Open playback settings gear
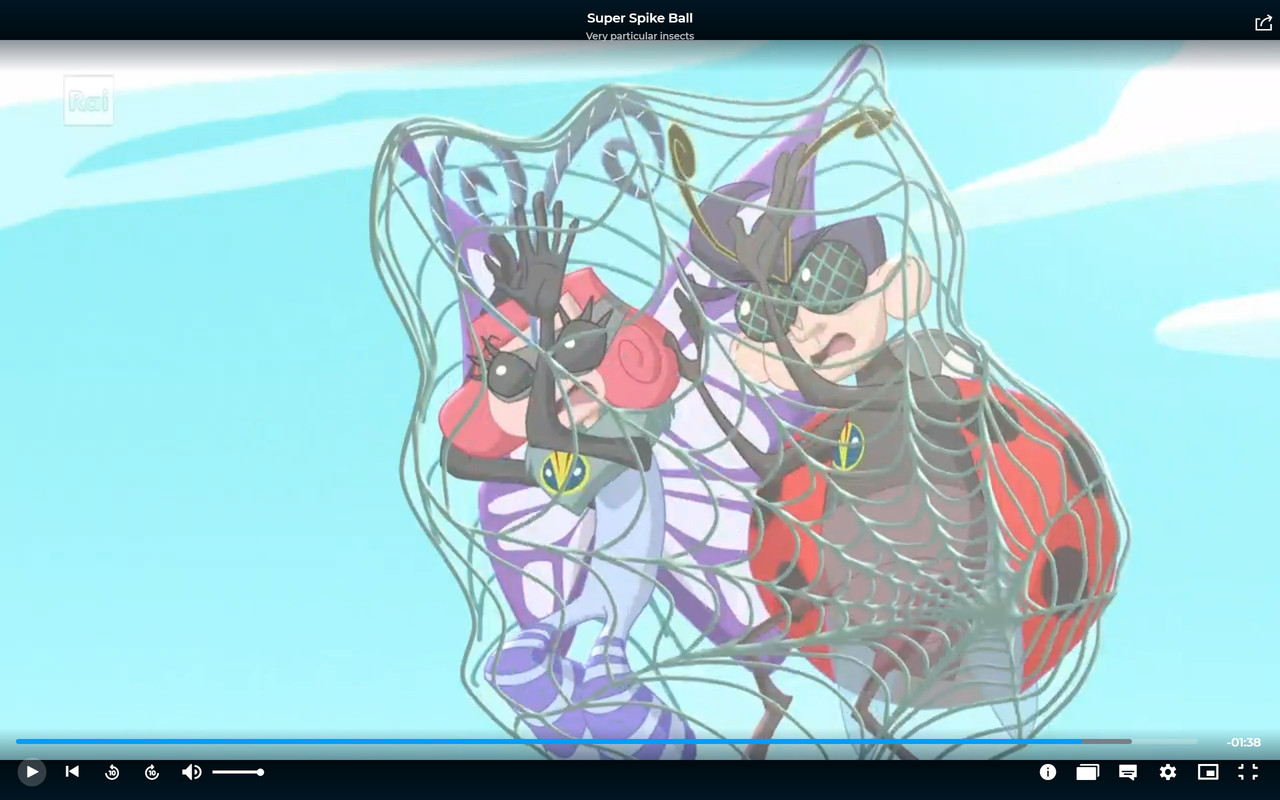 tap(1168, 772)
